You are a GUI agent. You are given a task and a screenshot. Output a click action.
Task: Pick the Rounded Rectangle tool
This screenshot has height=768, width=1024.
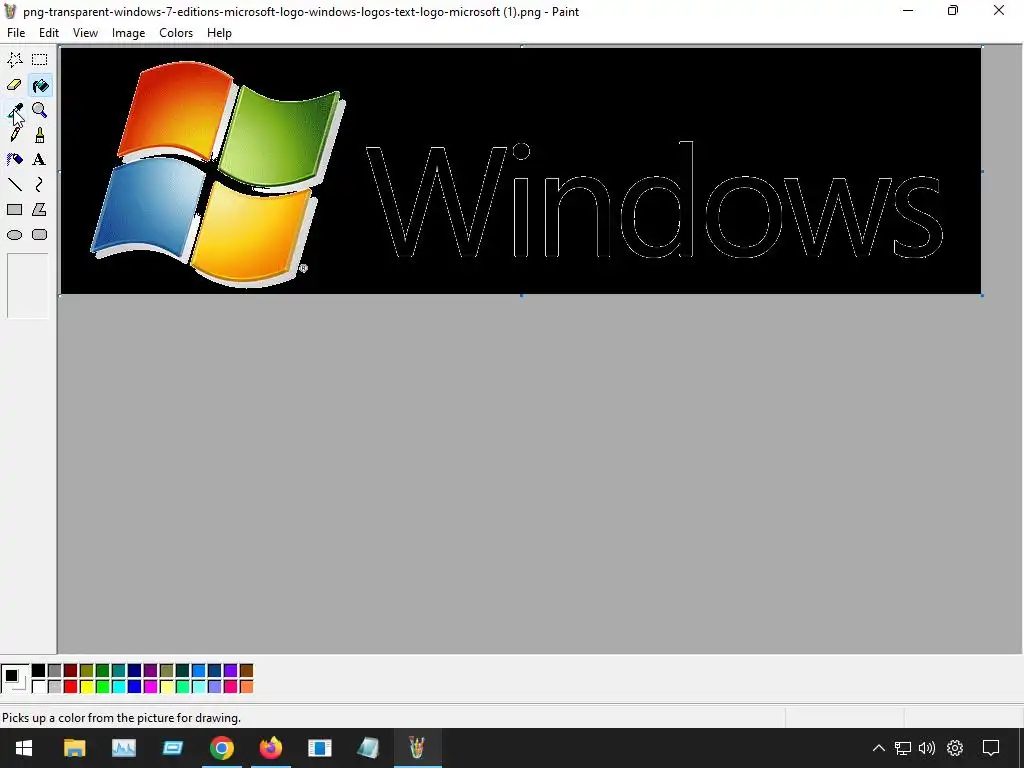pyautogui.click(x=40, y=234)
